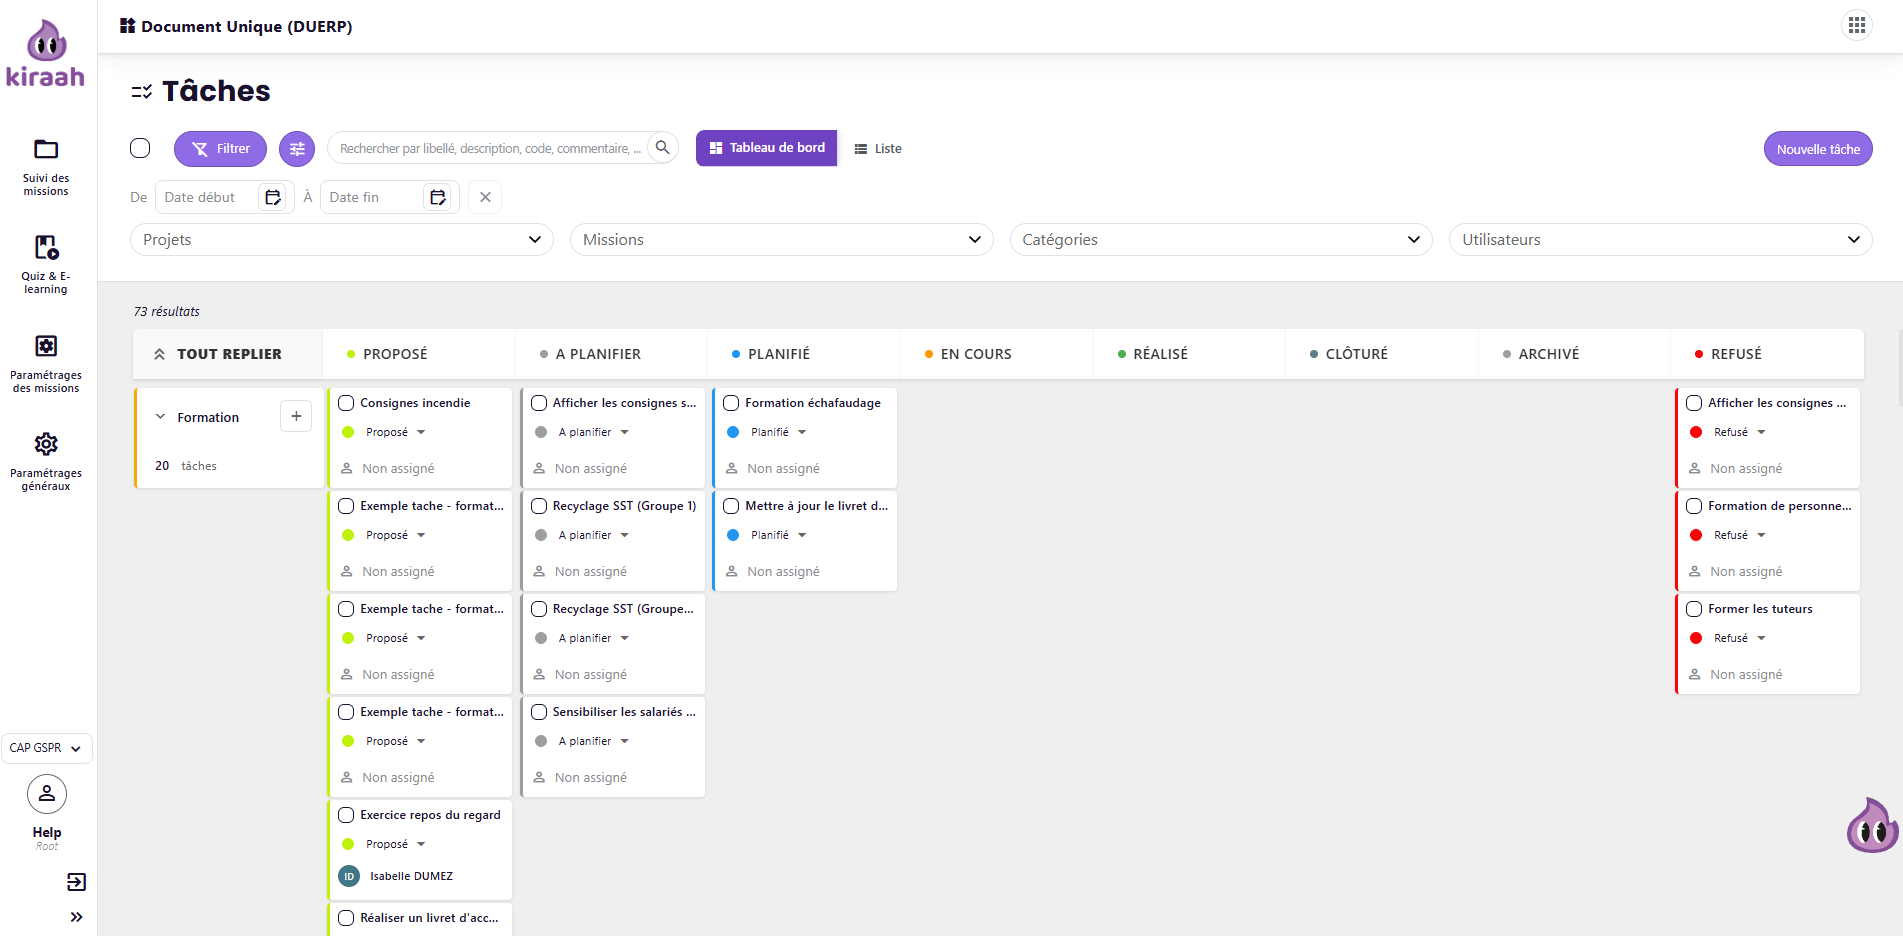Click TOUT REPLIER to collapse all
Screen dimensions: 1903x936
(x=218, y=354)
